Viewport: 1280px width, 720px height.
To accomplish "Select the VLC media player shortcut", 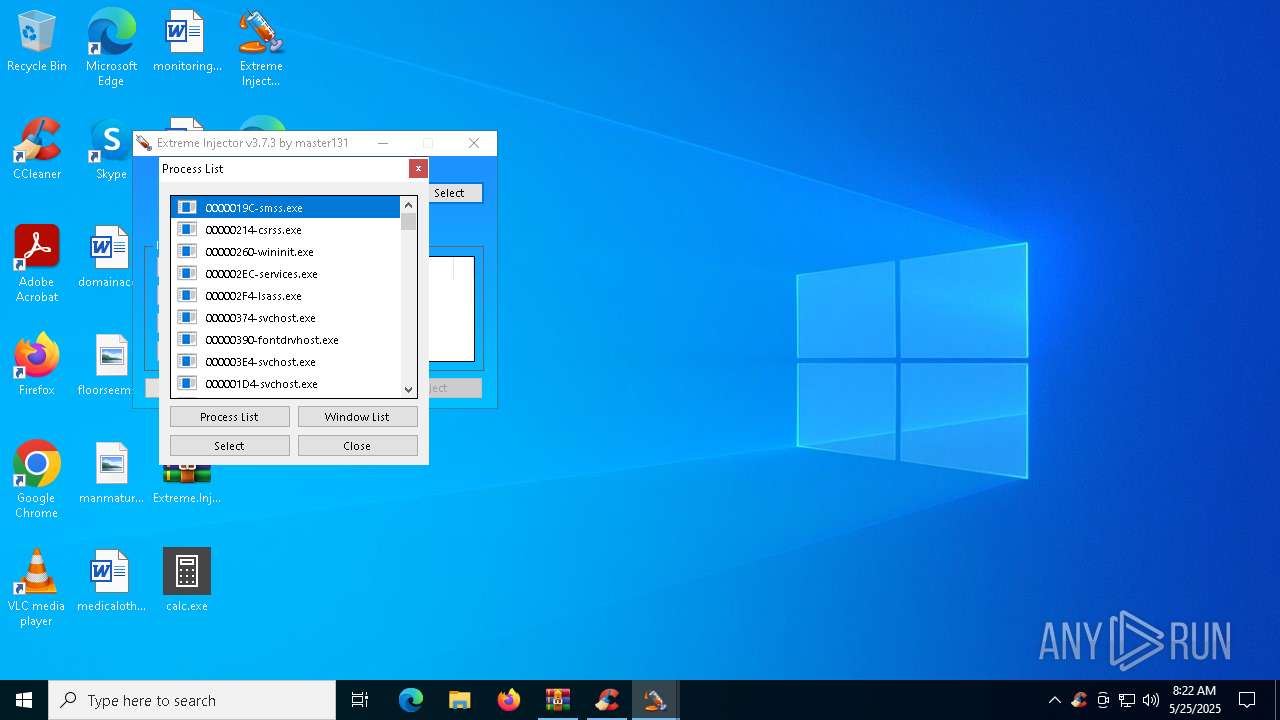I will (x=37, y=587).
